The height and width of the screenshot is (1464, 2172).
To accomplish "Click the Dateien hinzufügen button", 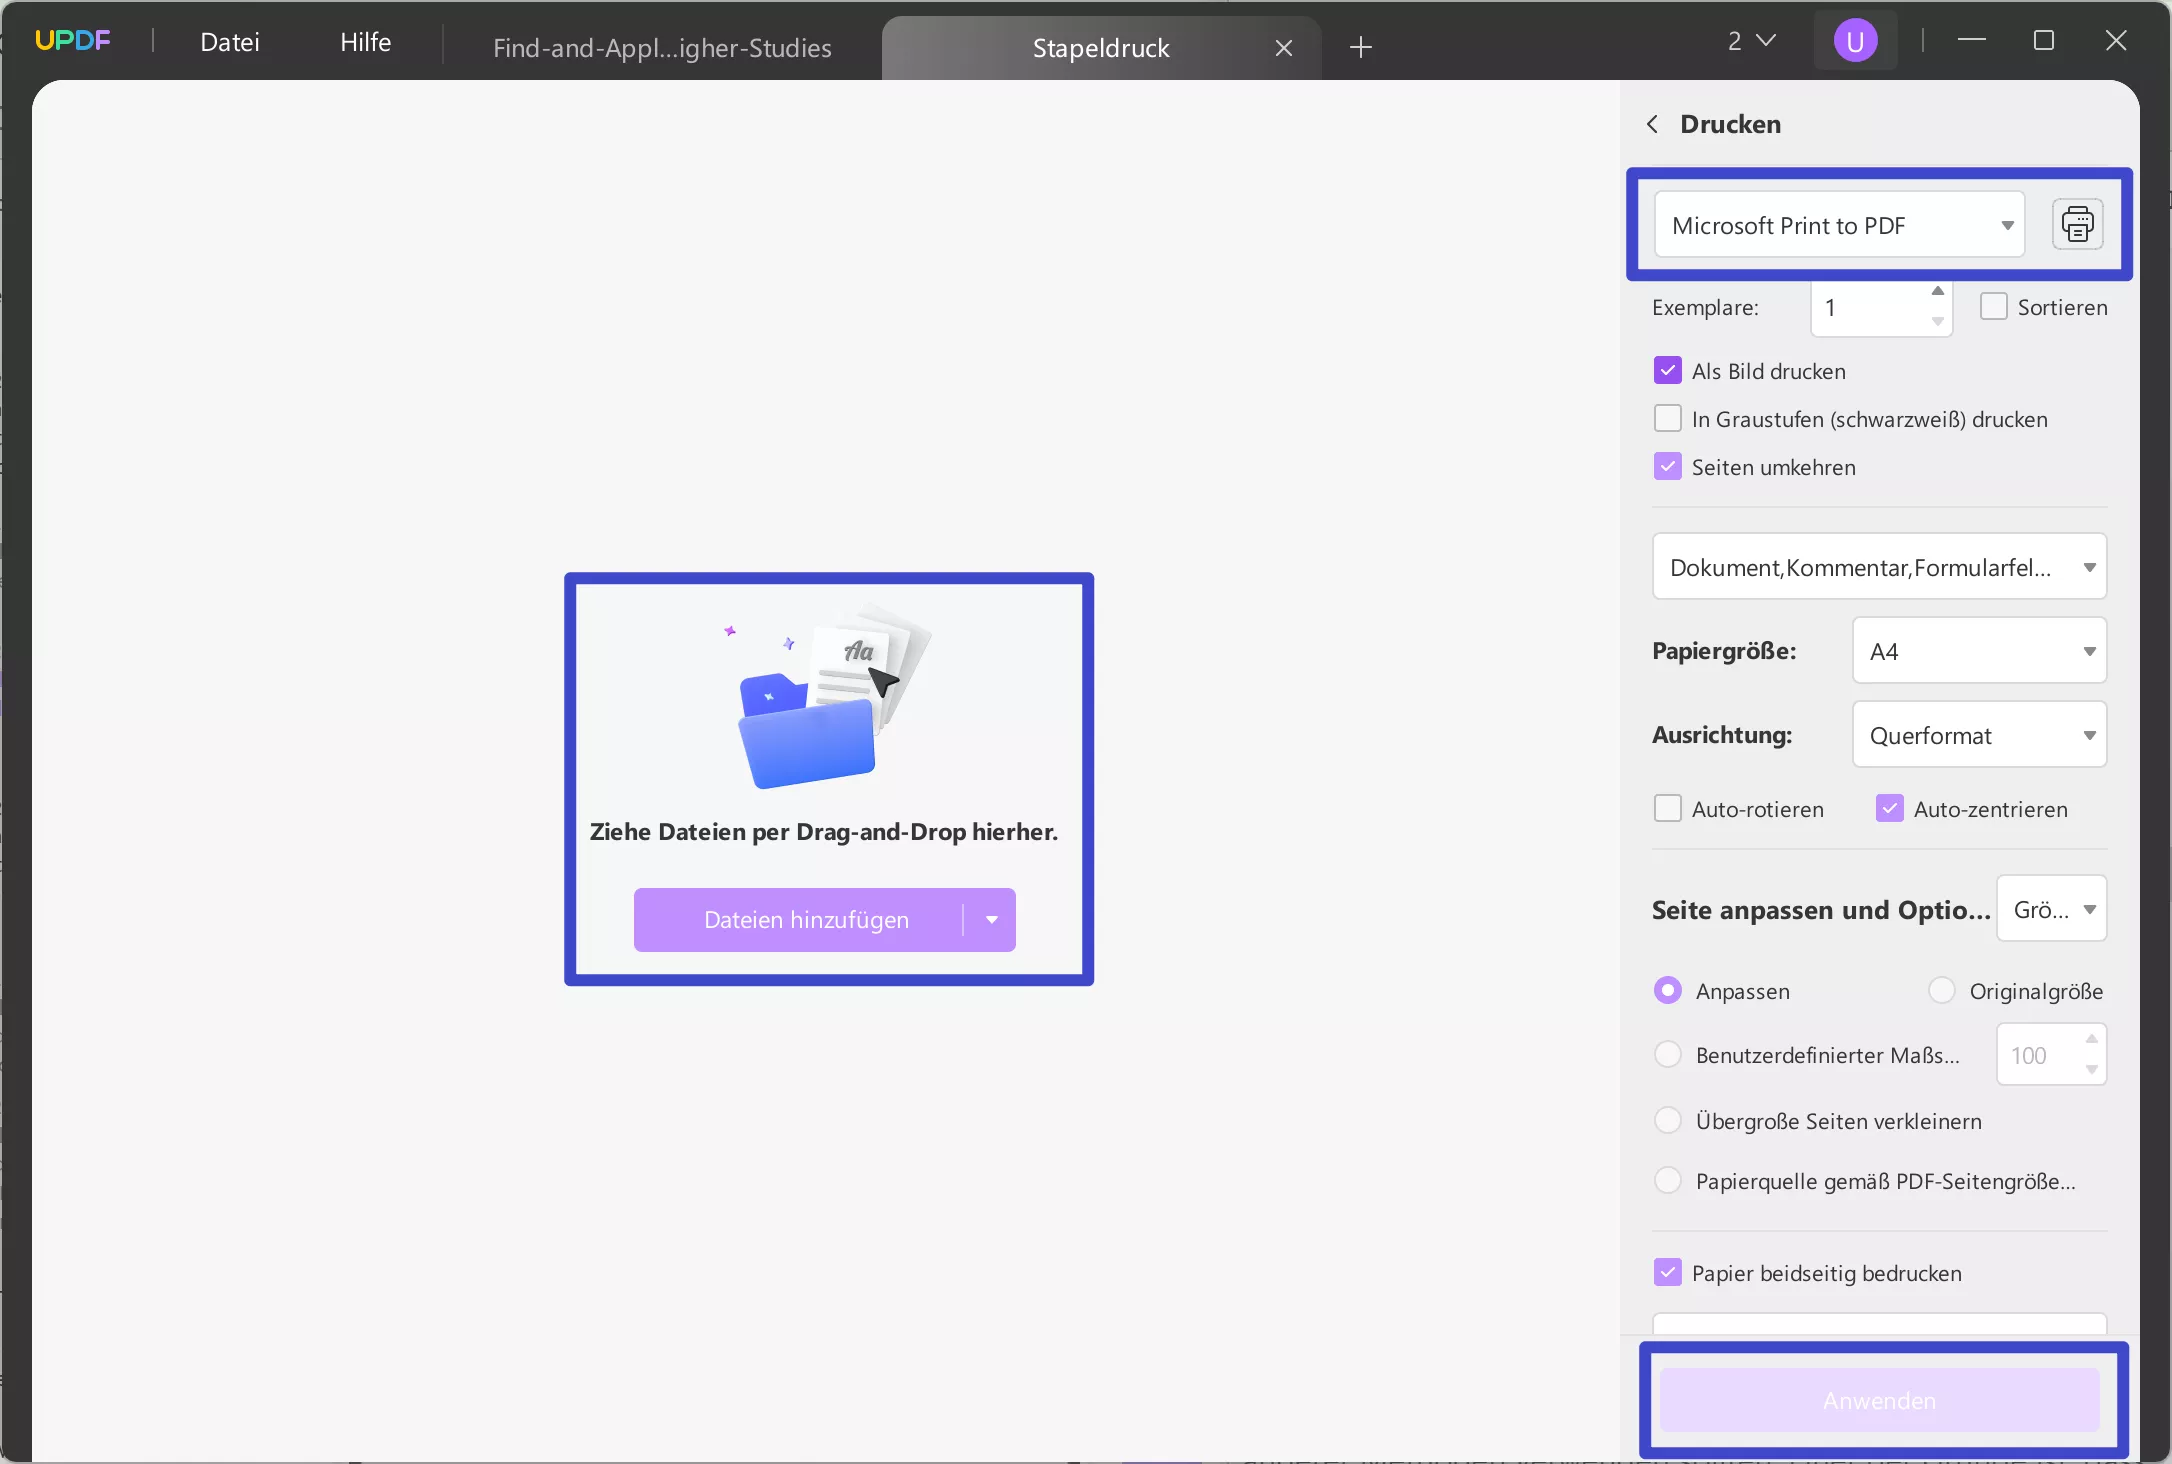I will point(799,920).
